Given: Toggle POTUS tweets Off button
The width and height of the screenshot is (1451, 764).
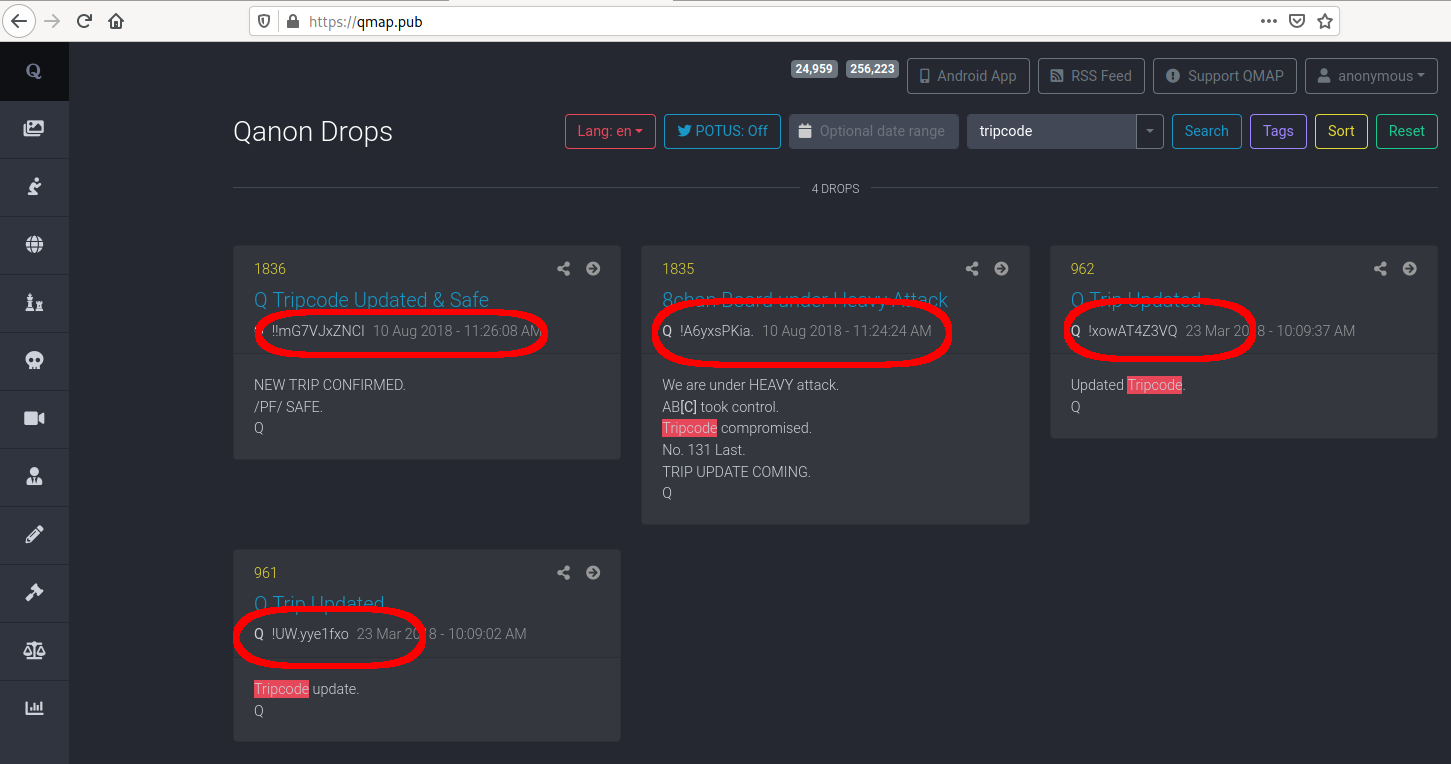Looking at the screenshot, I should 722,131.
